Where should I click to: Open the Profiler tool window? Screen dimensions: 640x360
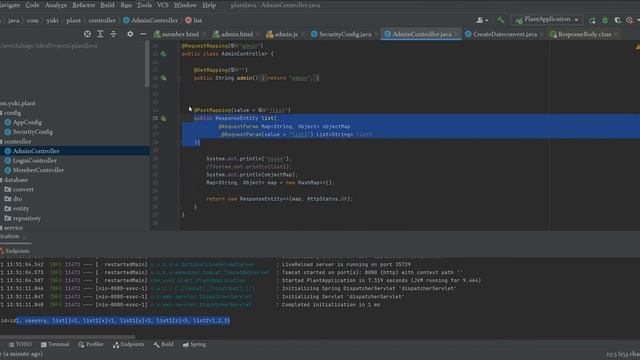click(91, 344)
